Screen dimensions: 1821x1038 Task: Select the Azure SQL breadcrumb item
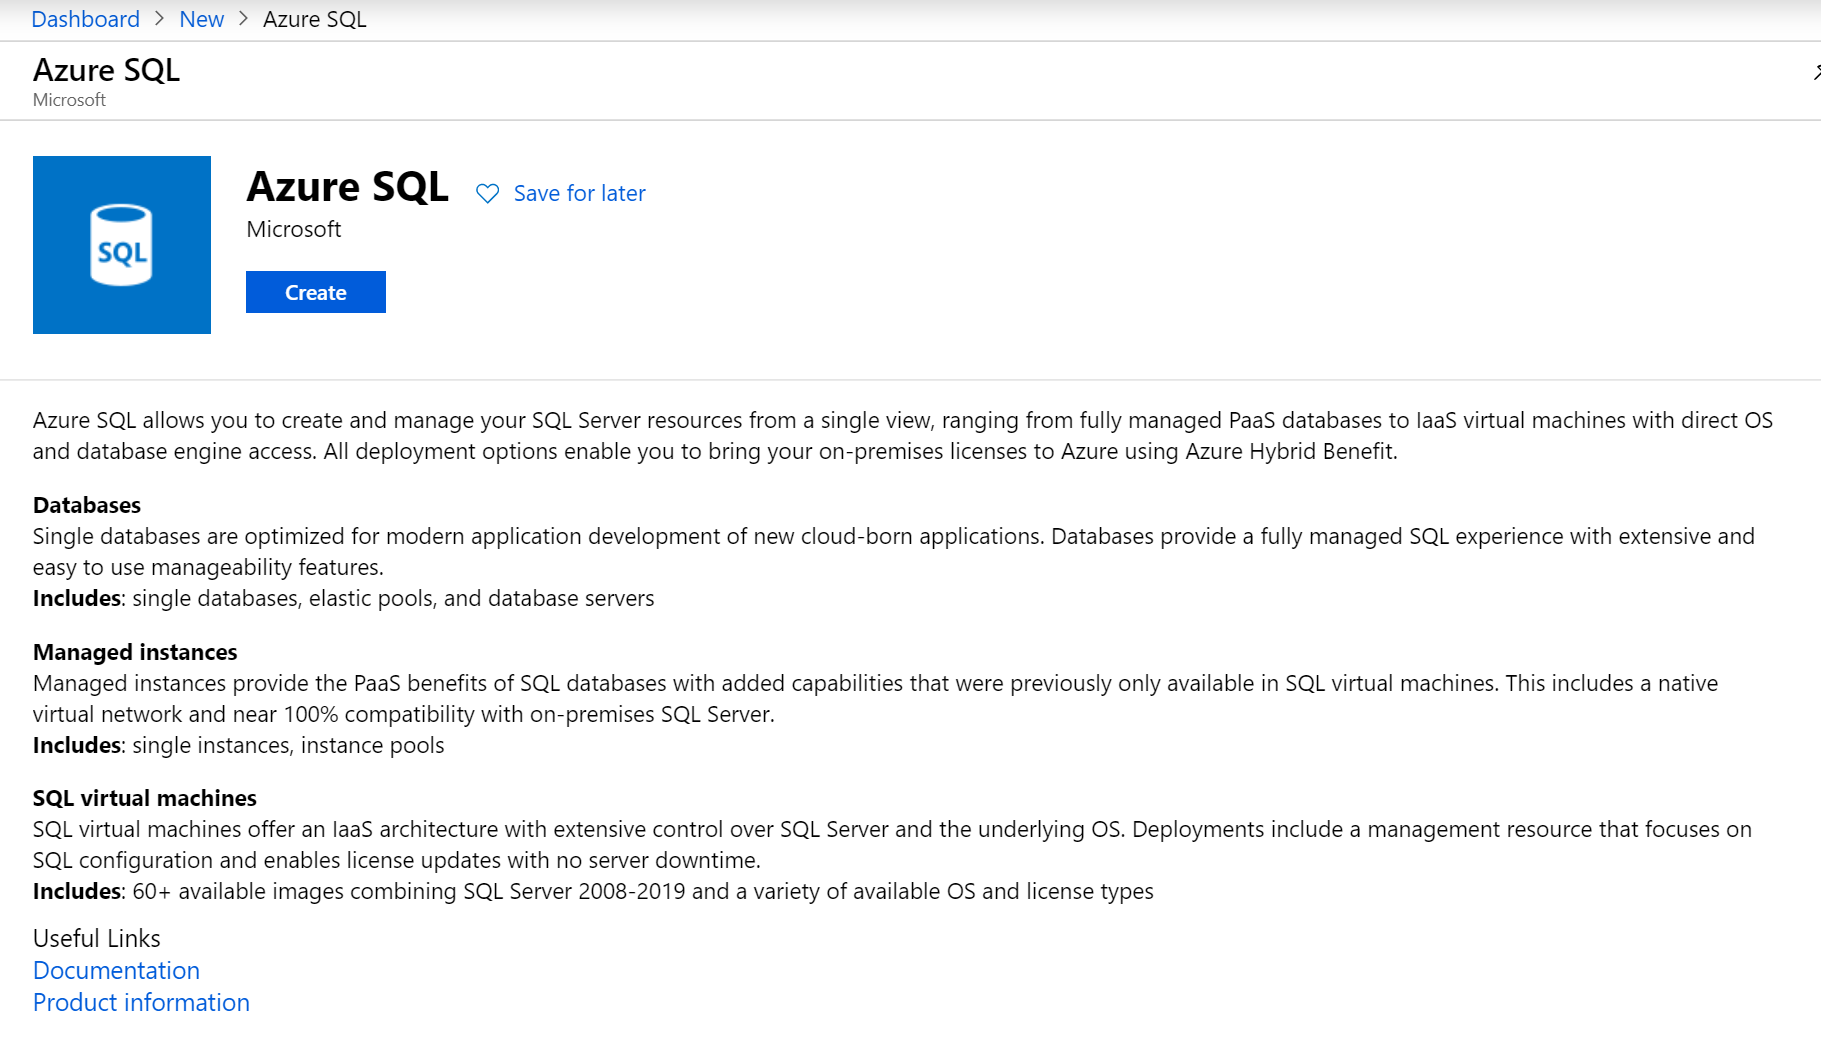[x=314, y=19]
